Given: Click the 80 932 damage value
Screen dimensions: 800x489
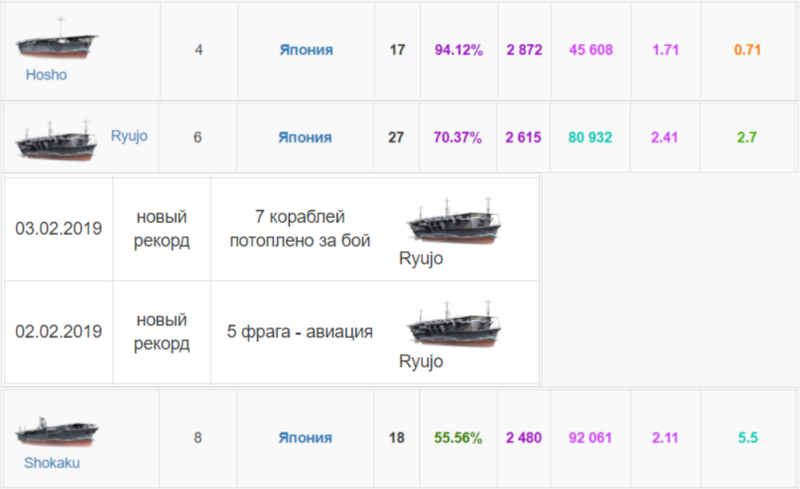Looking at the screenshot, I should coord(591,137).
